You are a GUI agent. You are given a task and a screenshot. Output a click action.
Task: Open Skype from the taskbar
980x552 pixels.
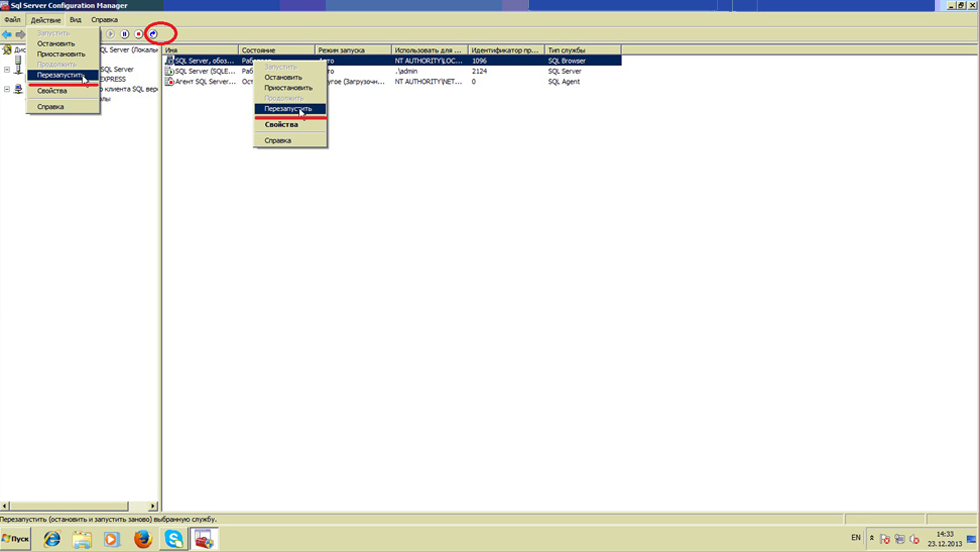point(174,540)
